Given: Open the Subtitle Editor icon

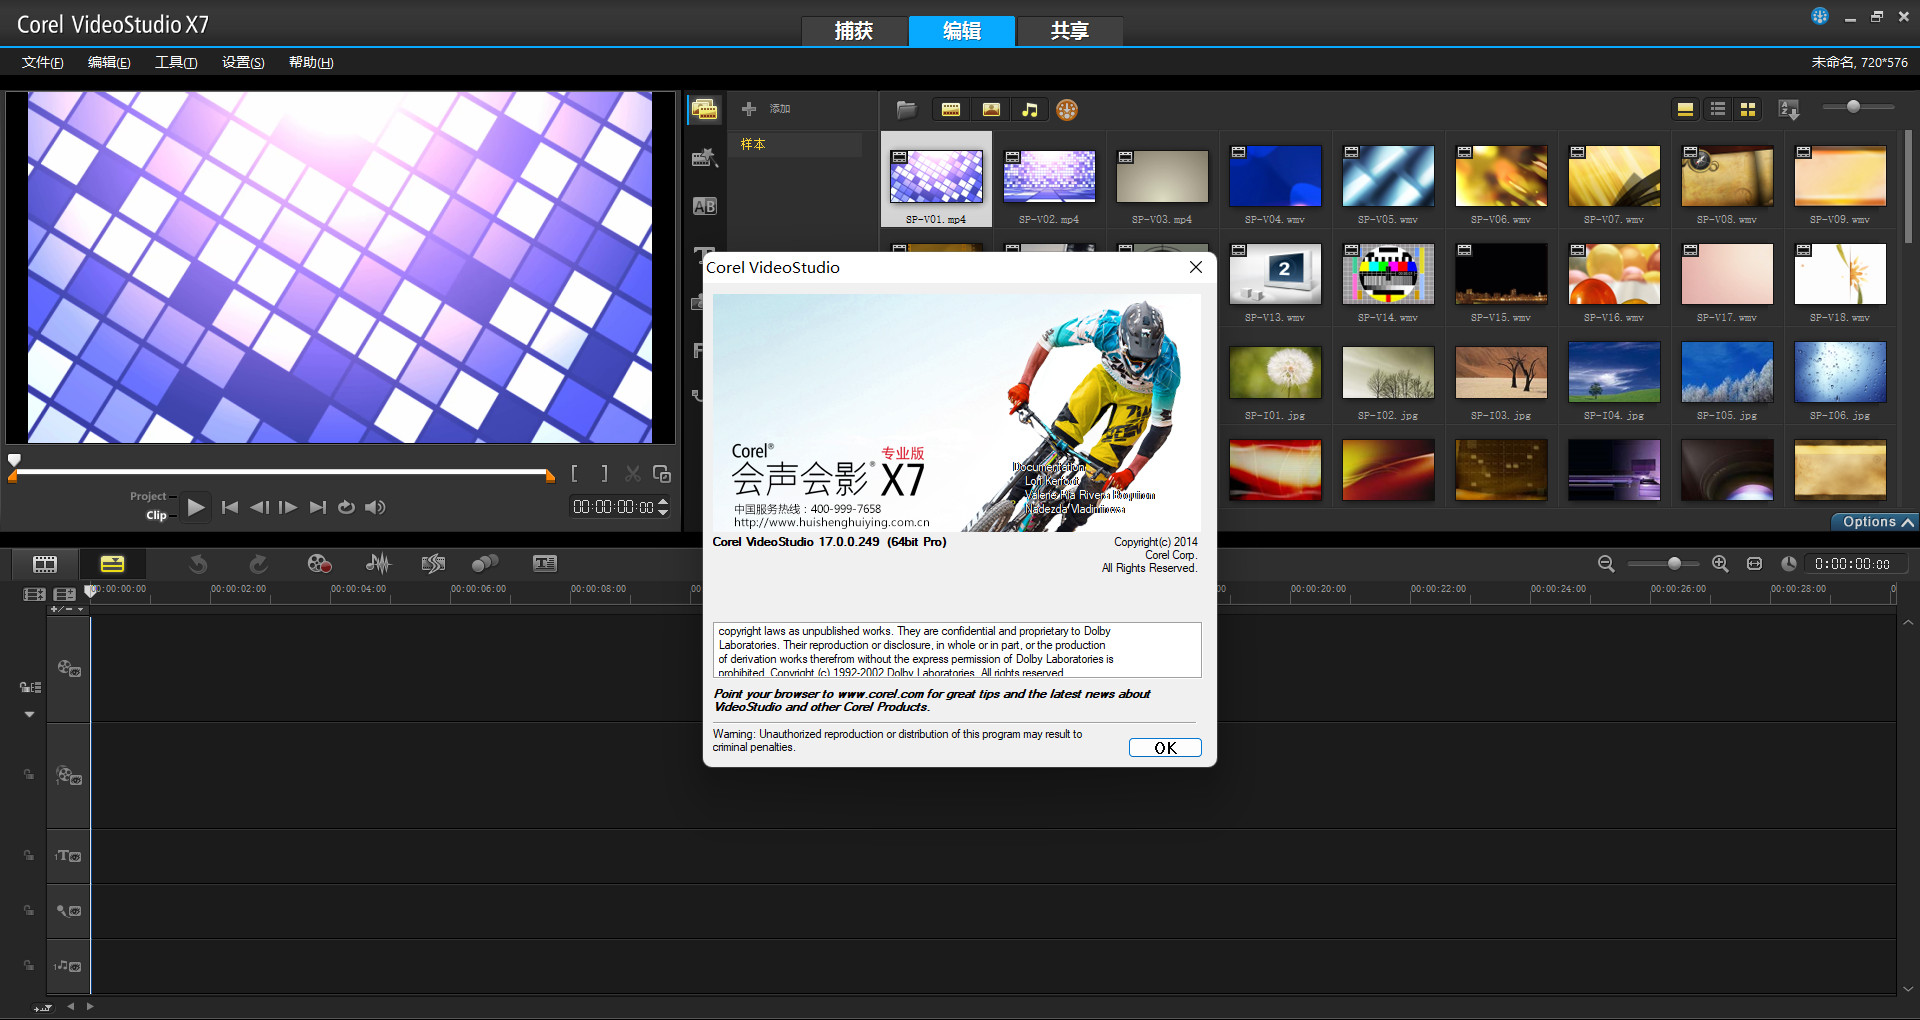Looking at the screenshot, I should tap(545, 564).
